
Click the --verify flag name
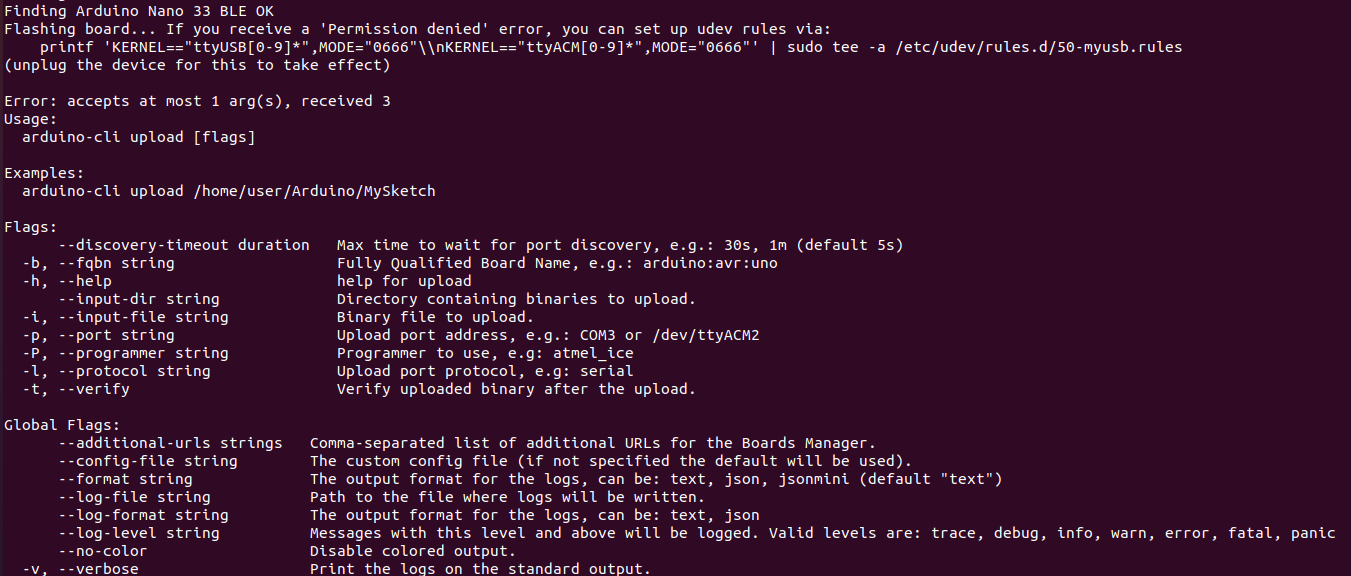click(94, 389)
